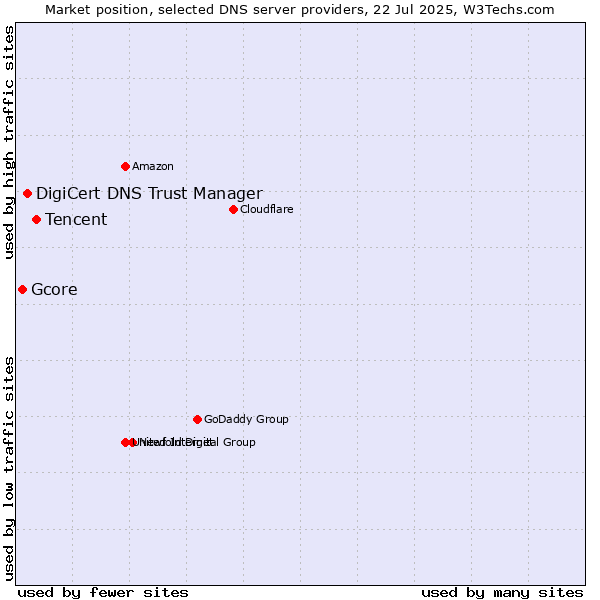600x600 pixels.
Task: Click the 'used by high traffic sites' axis label
Action: click(x=9, y=142)
